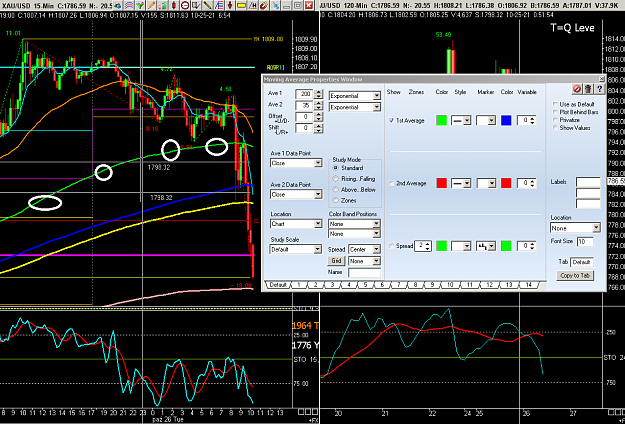625x424 pixels.
Task: Select the diagonal trend line tool
Action: (207, 6)
